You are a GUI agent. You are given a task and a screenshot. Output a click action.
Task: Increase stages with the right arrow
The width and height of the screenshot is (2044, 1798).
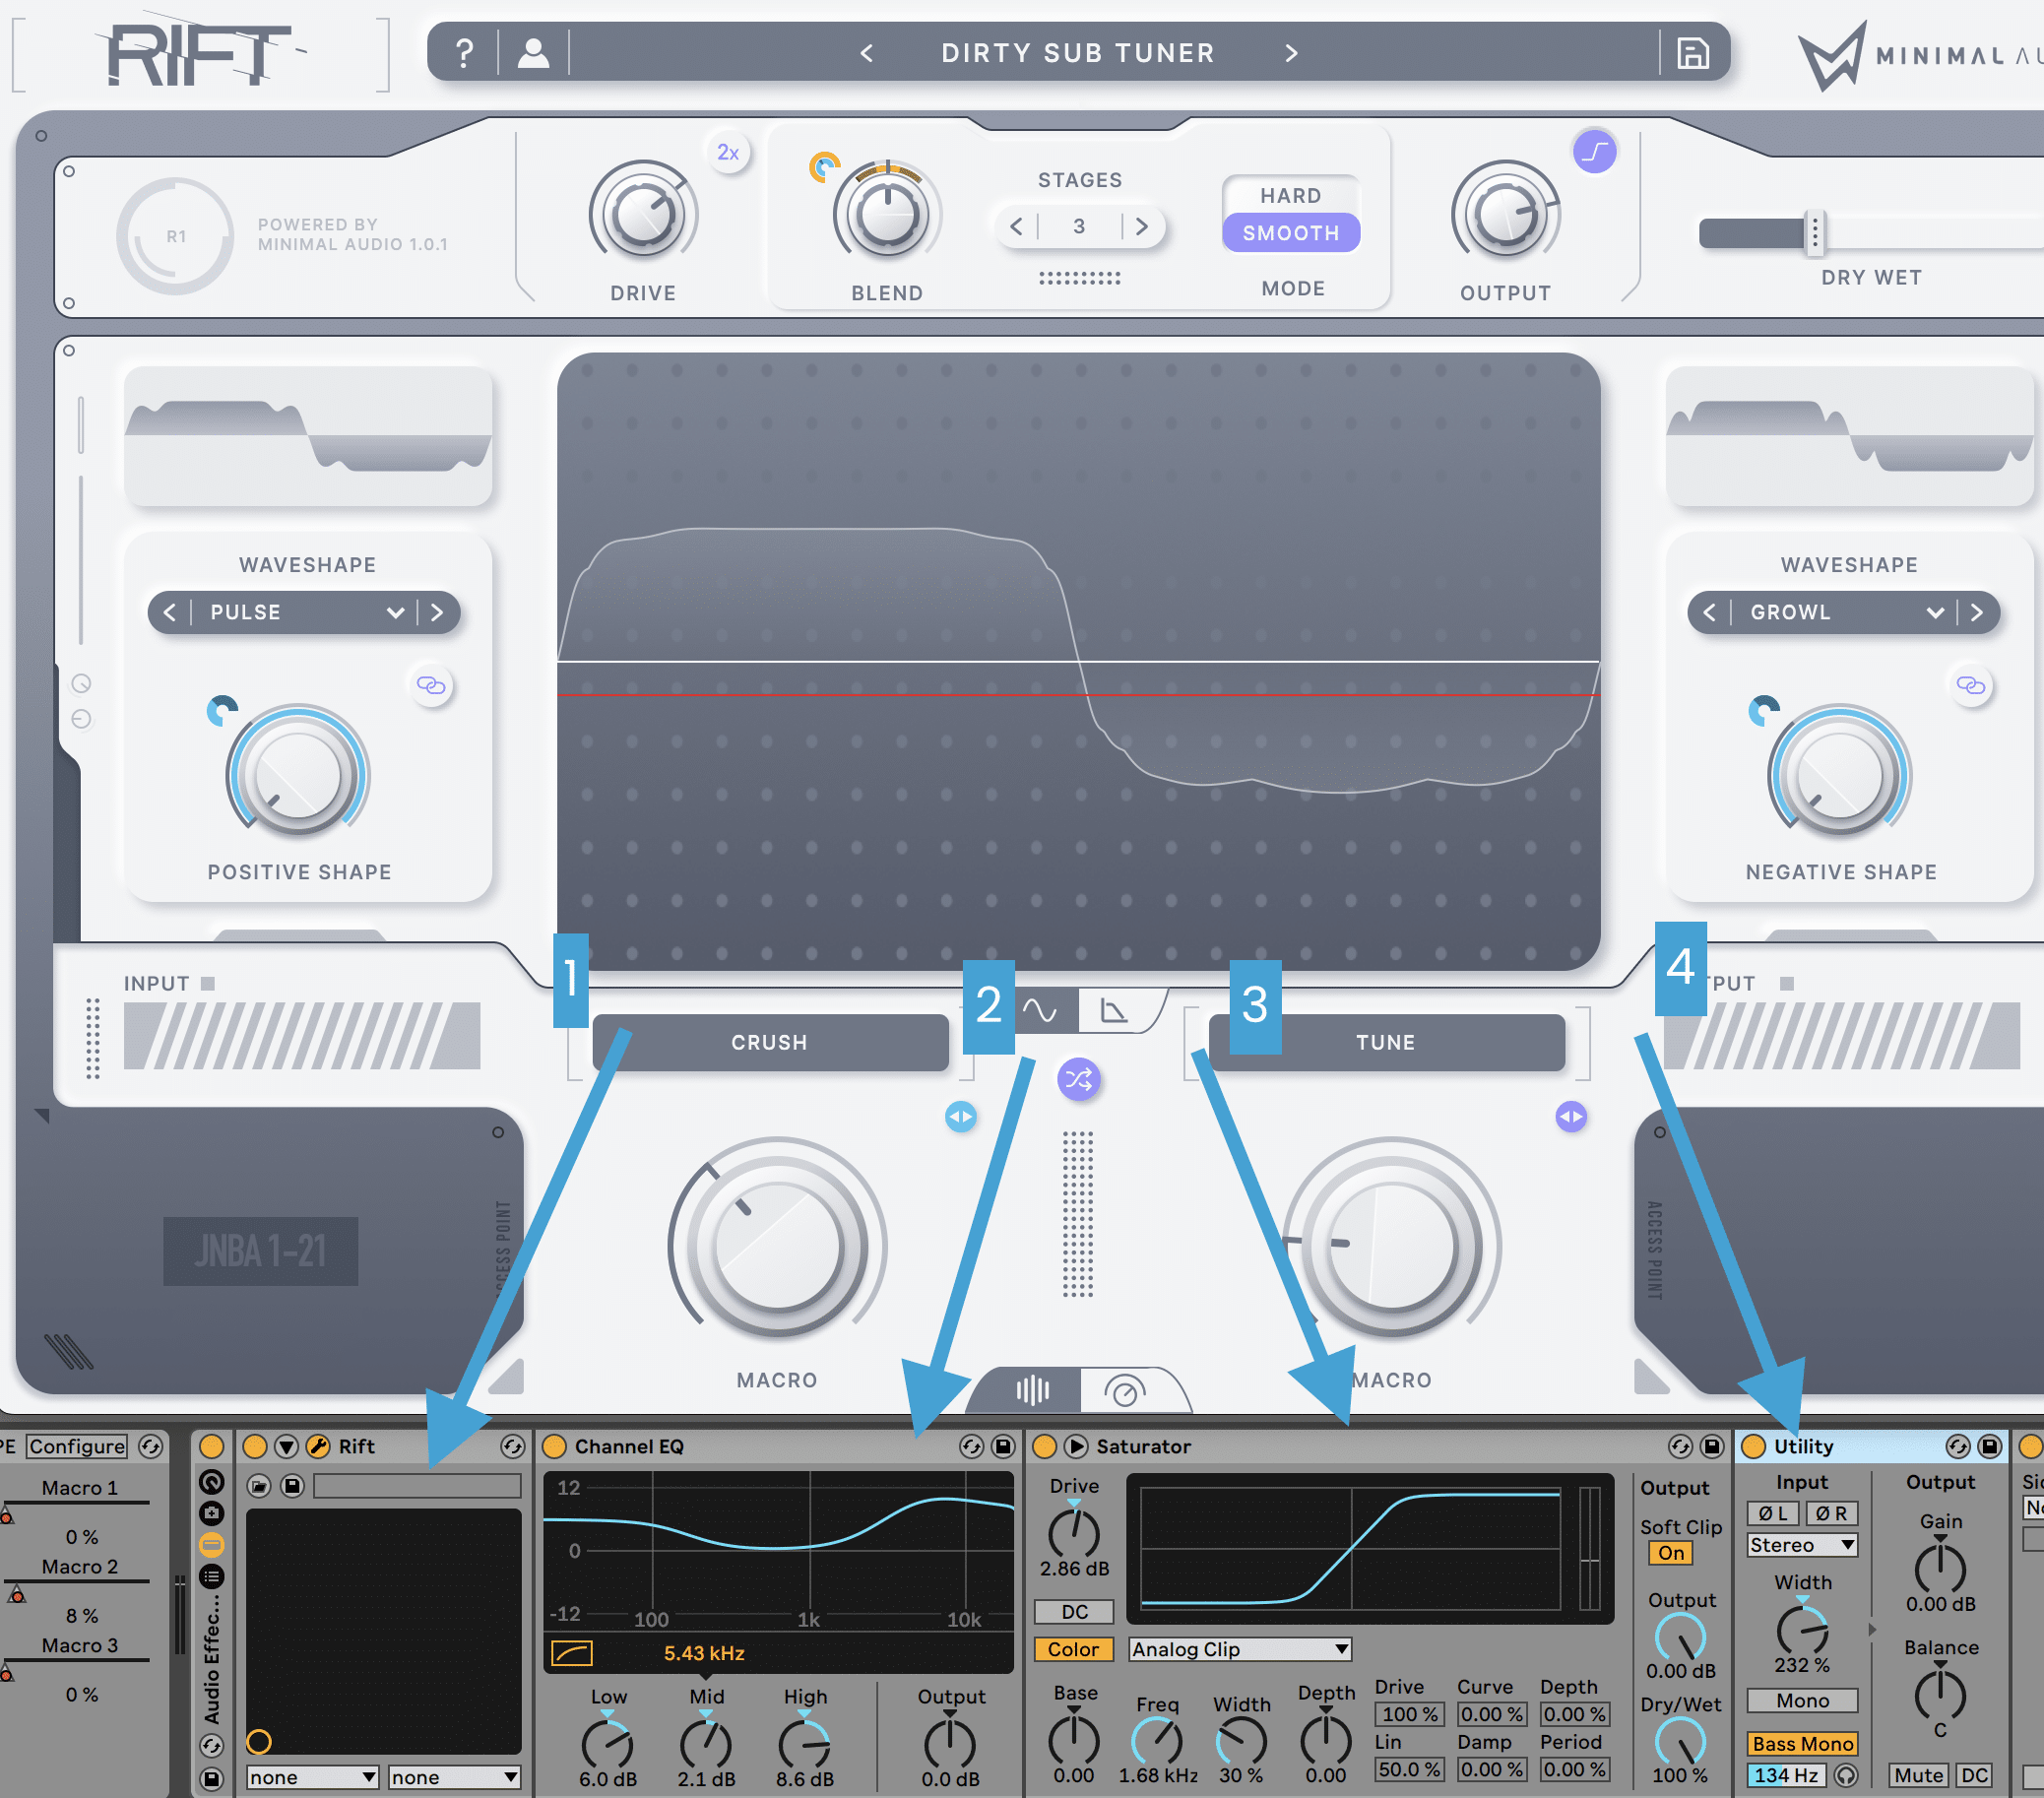(1141, 226)
